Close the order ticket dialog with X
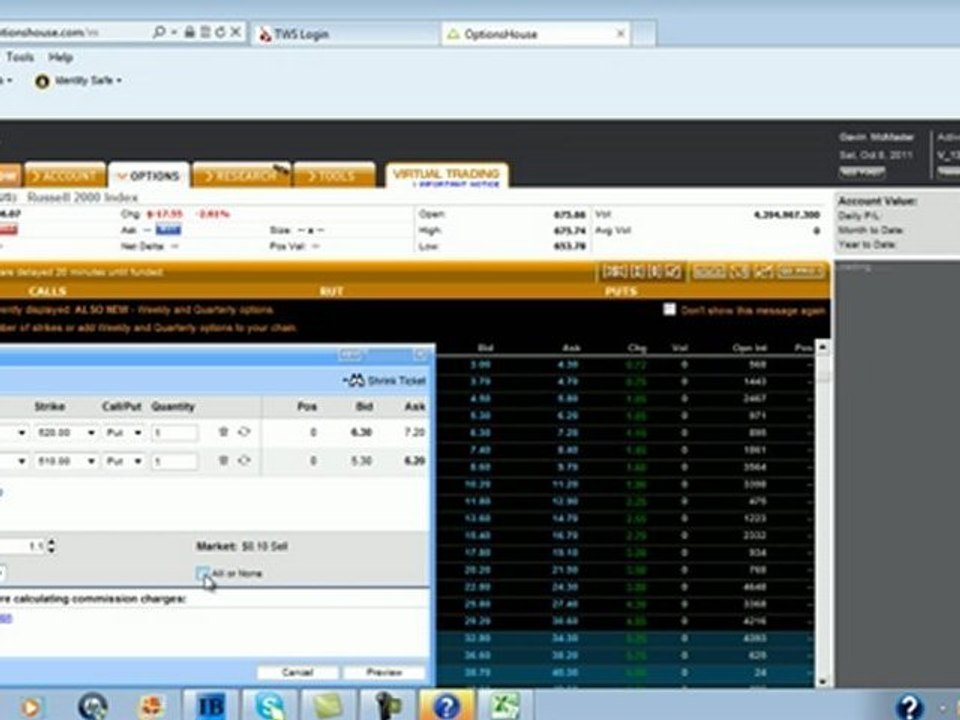Image resolution: width=960 pixels, height=720 pixels. [x=421, y=355]
